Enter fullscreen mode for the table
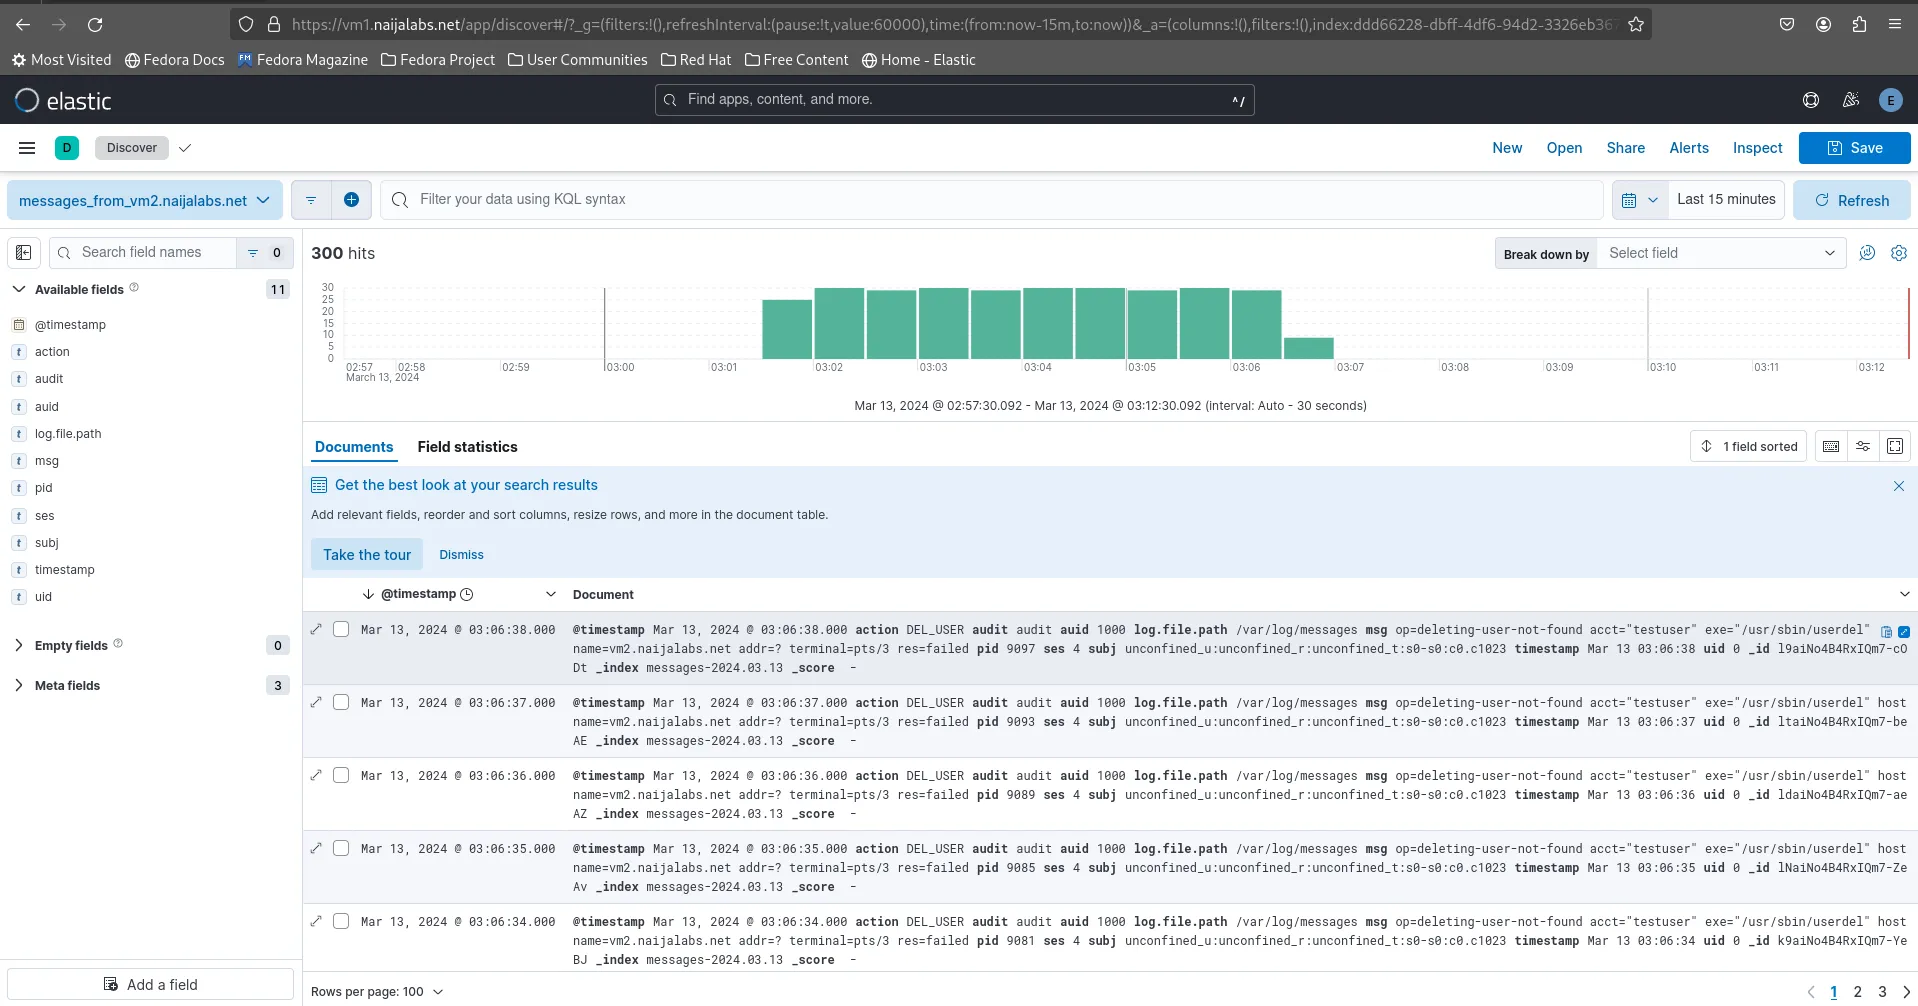 (1895, 446)
